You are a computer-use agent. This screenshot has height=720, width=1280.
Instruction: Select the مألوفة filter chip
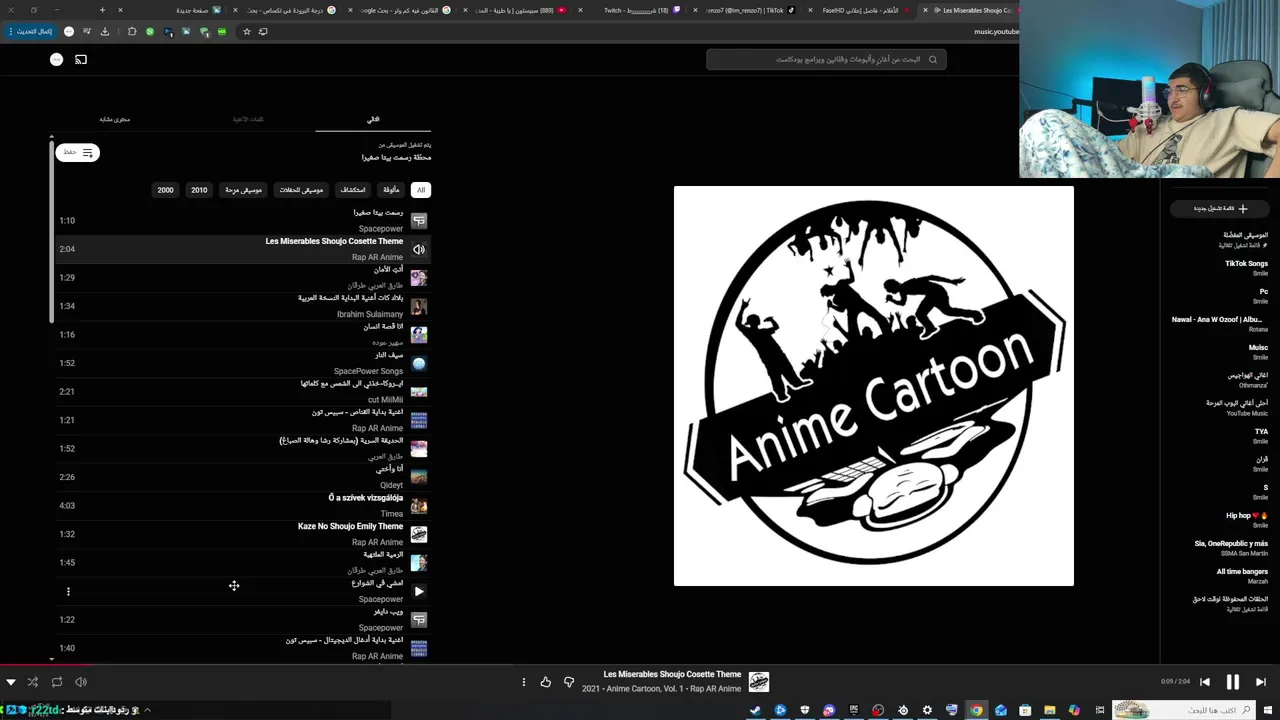tap(391, 190)
